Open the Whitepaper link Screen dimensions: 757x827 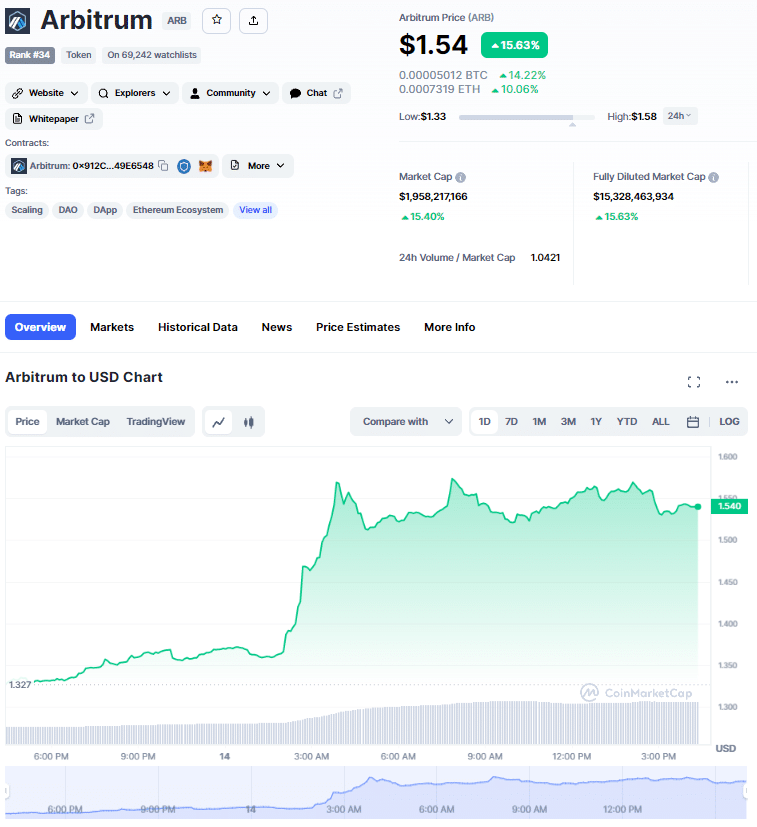[x=54, y=119]
